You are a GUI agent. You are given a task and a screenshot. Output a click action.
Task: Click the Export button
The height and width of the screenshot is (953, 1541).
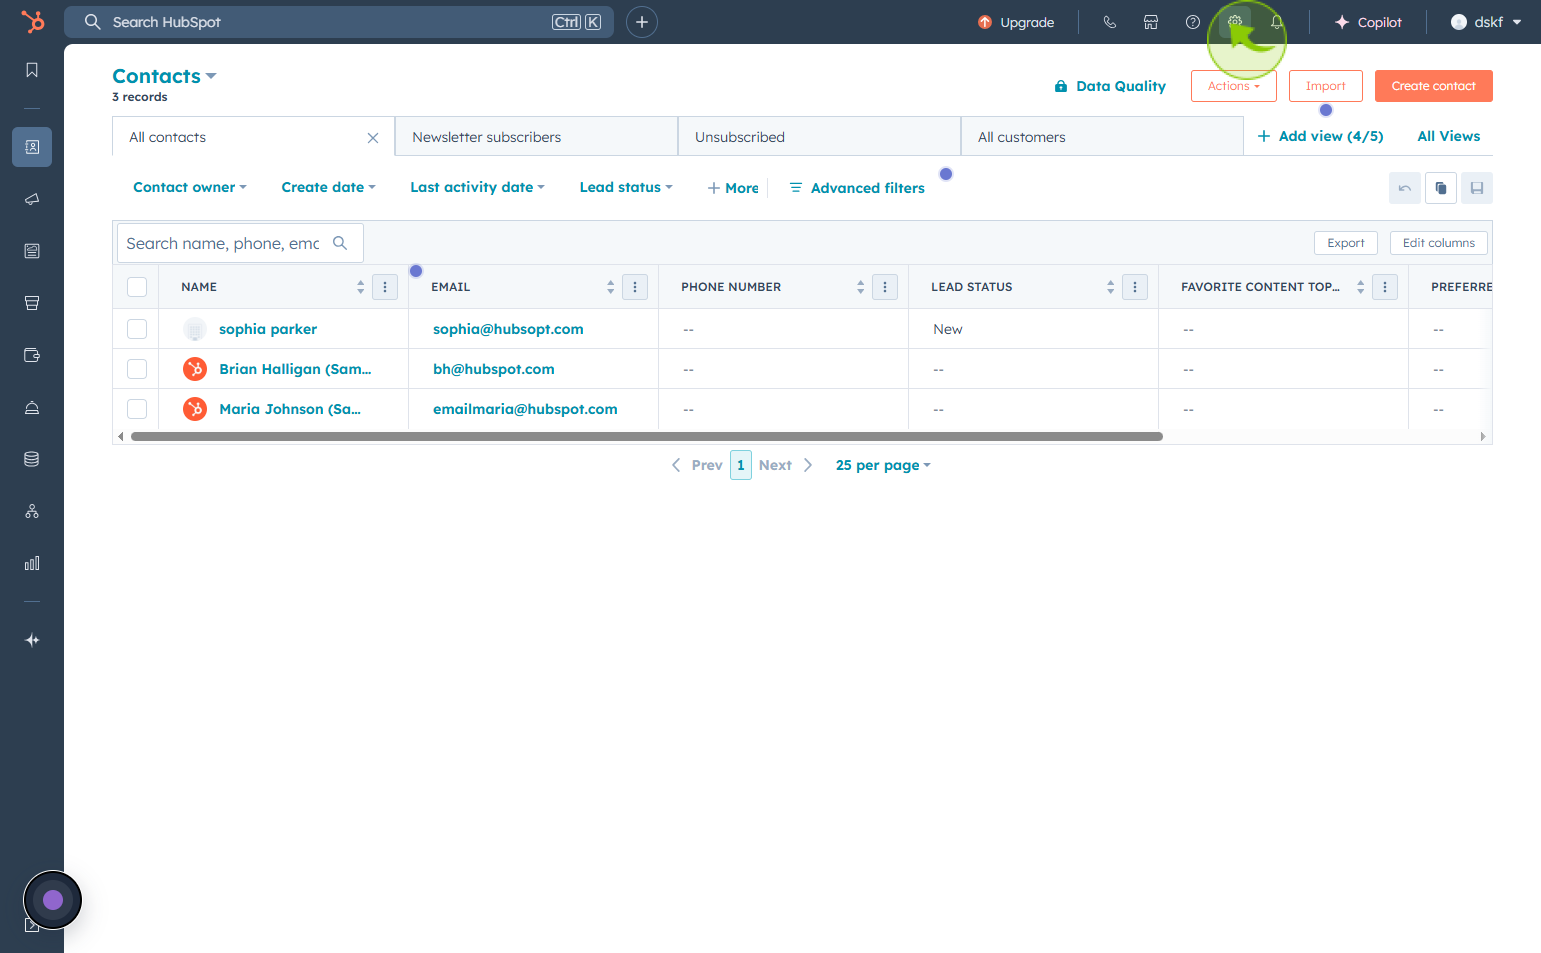click(x=1345, y=243)
